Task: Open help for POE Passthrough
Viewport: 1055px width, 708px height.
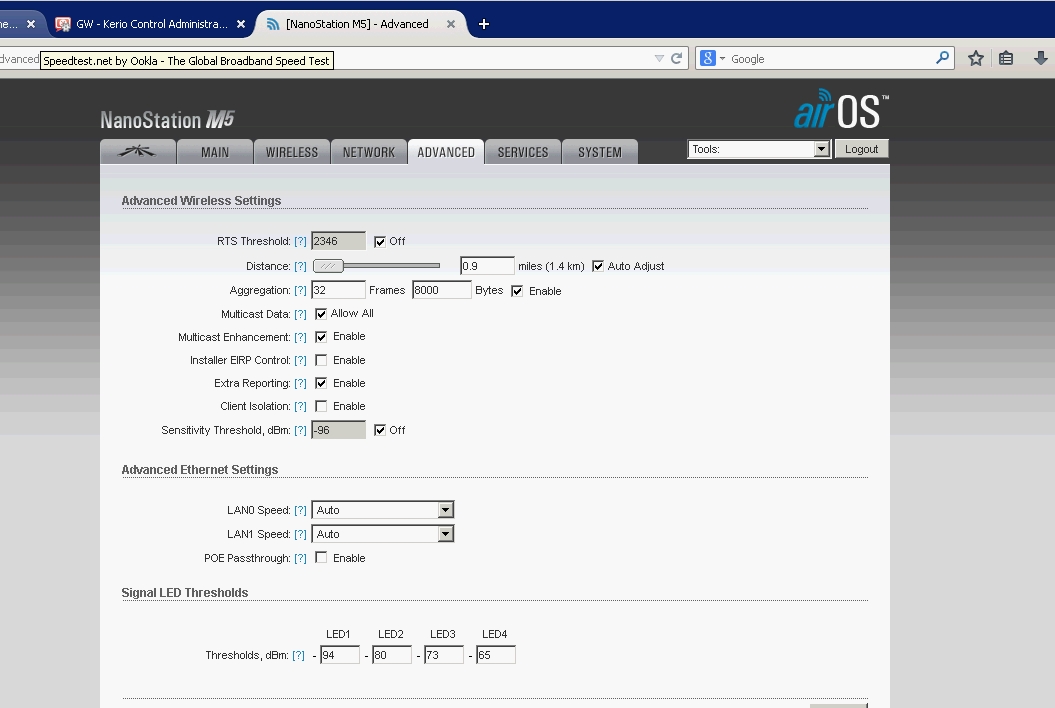Action: (300, 559)
